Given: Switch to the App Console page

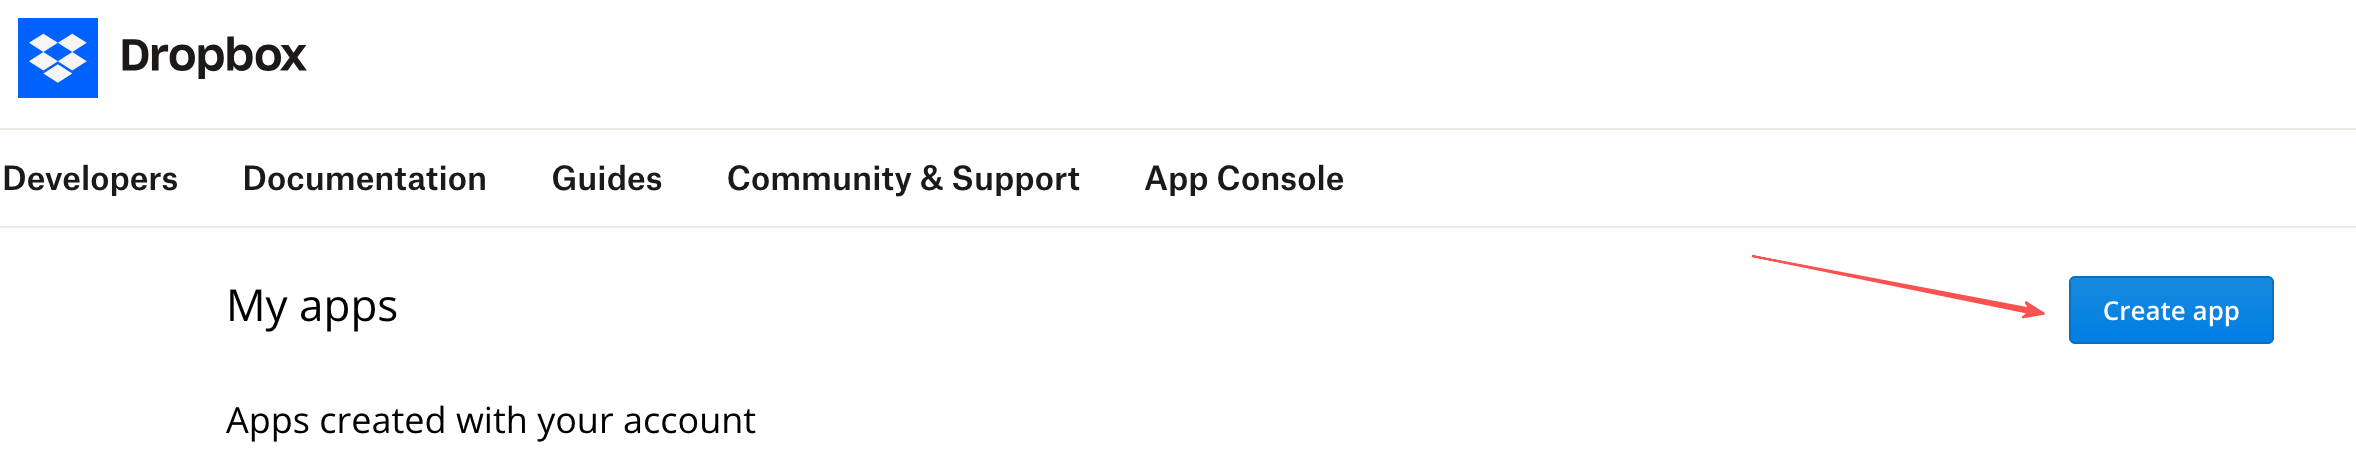Looking at the screenshot, I should pyautogui.click(x=1244, y=179).
